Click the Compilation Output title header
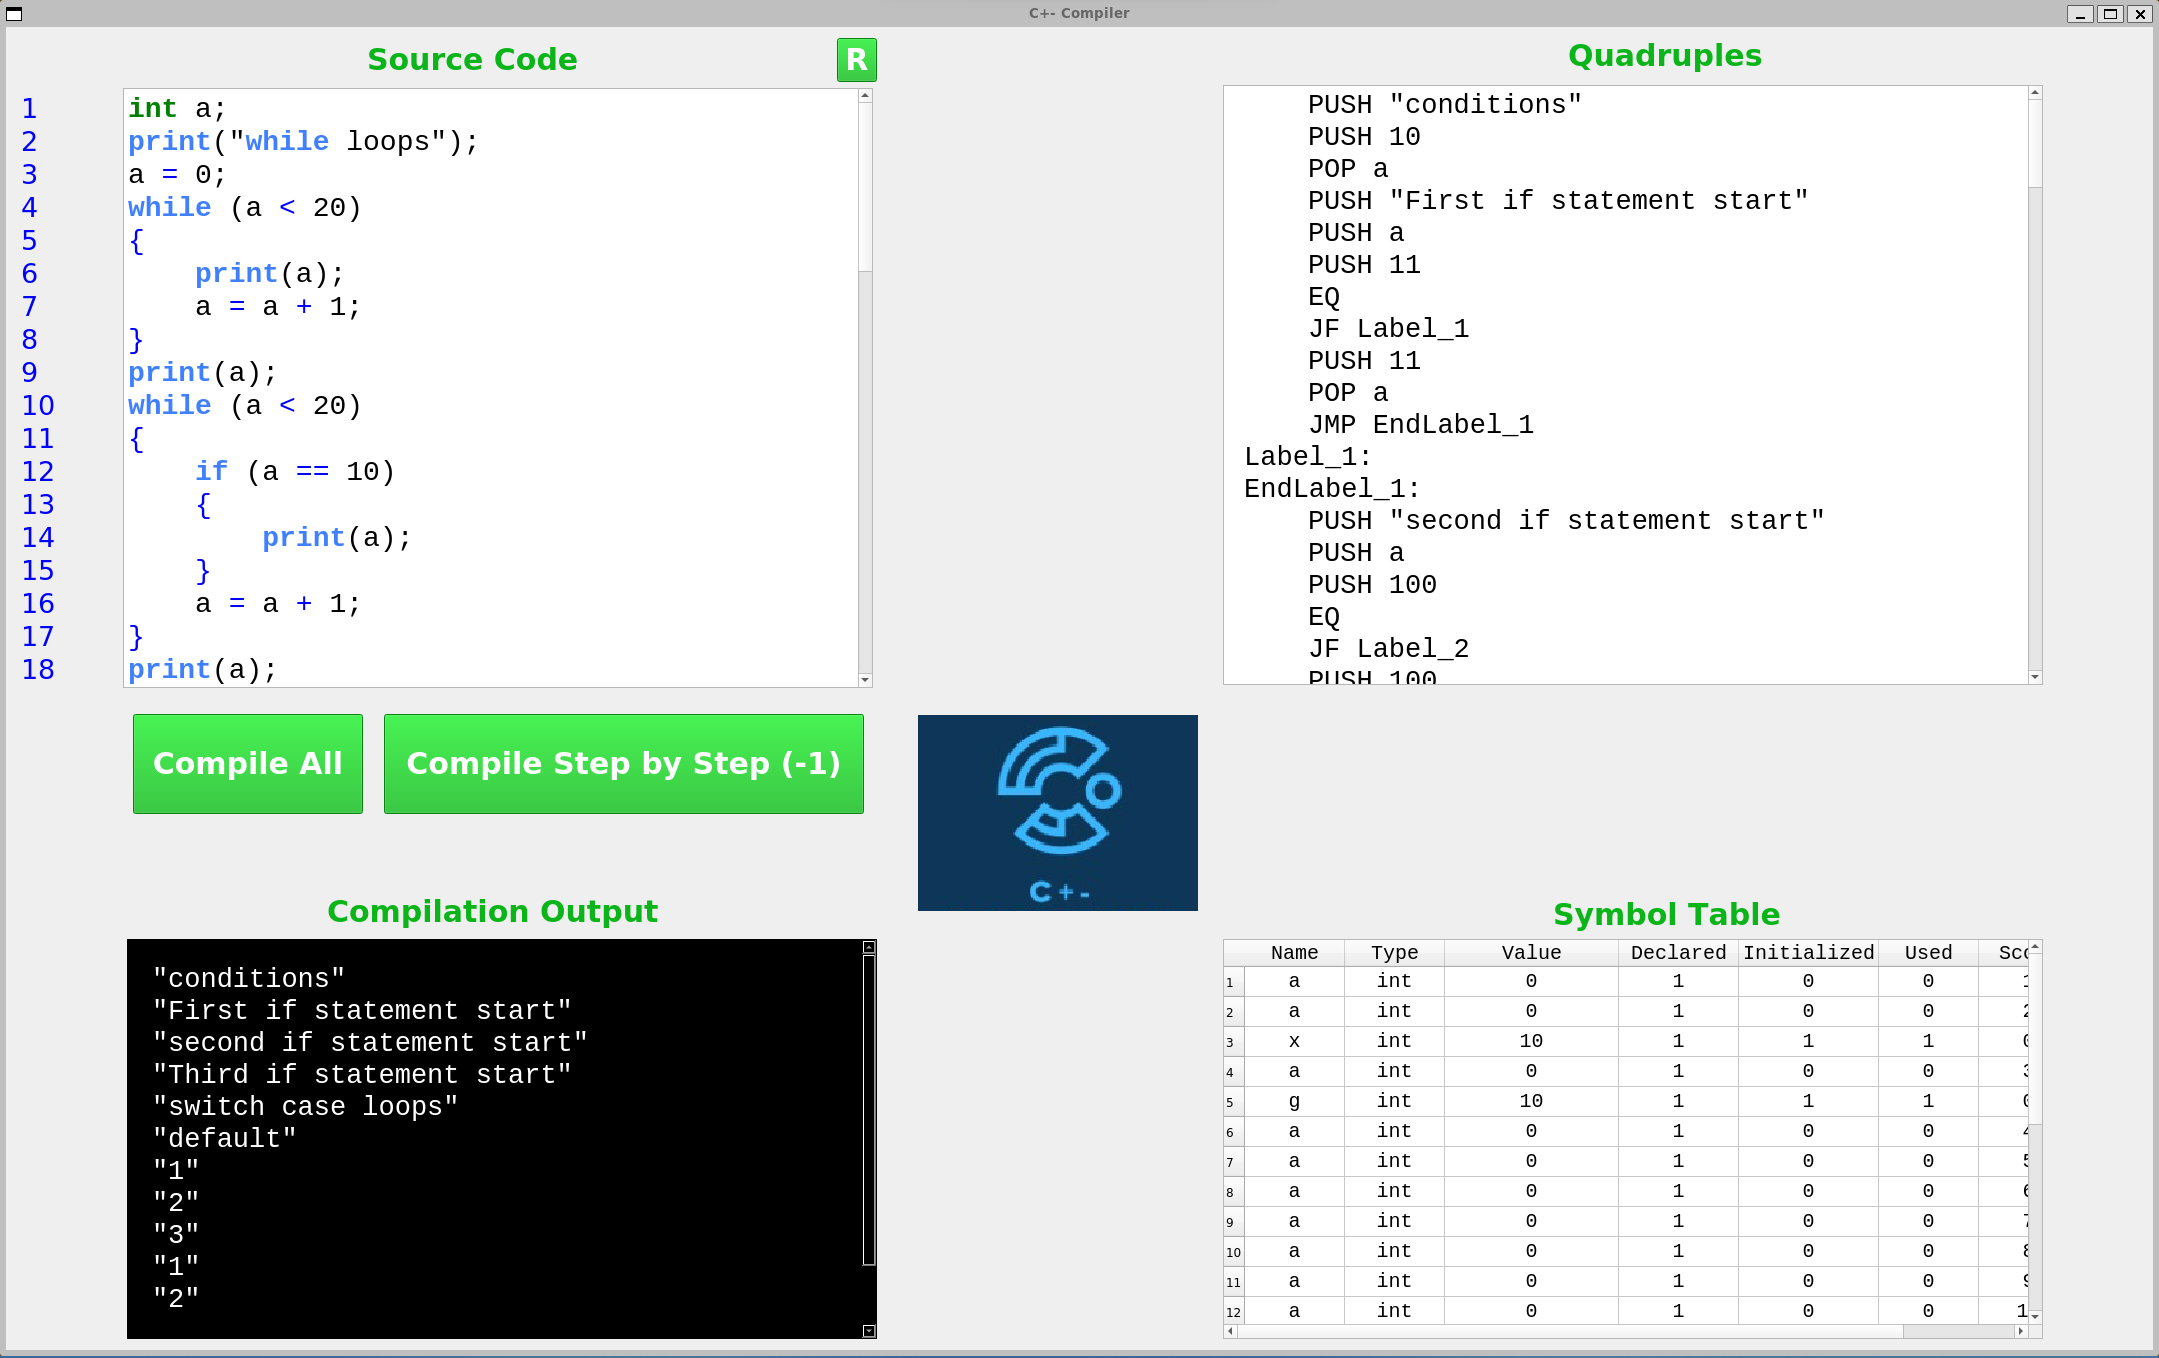Viewport: 2159px width, 1358px height. [x=491, y=911]
